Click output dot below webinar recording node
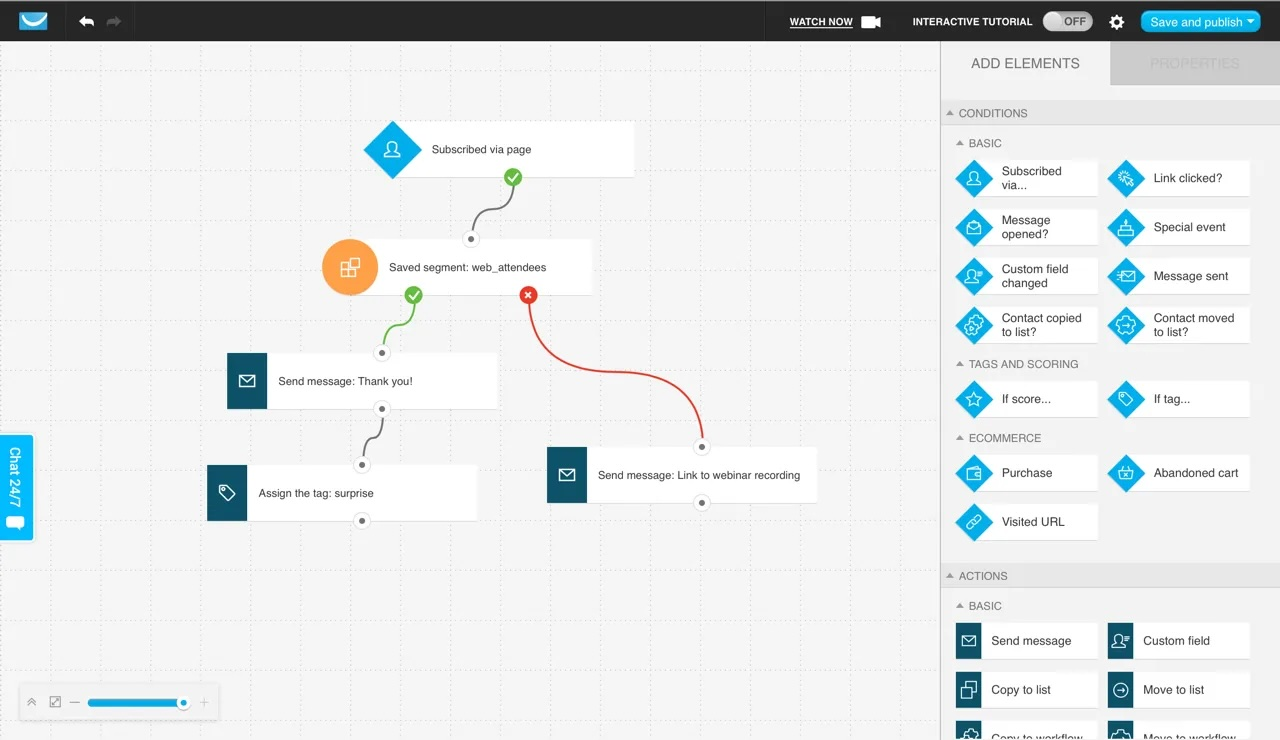This screenshot has height=740, width=1280. pyautogui.click(x=702, y=503)
